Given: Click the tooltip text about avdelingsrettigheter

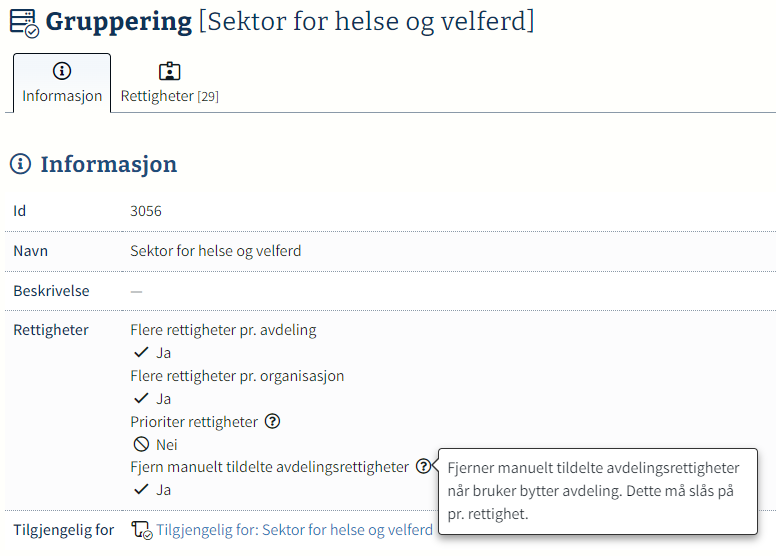Looking at the screenshot, I should click(x=593, y=491).
